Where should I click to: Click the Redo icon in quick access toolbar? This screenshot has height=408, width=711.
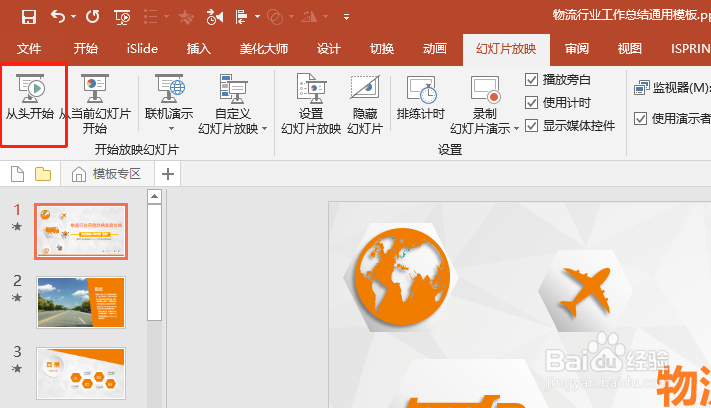93,17
